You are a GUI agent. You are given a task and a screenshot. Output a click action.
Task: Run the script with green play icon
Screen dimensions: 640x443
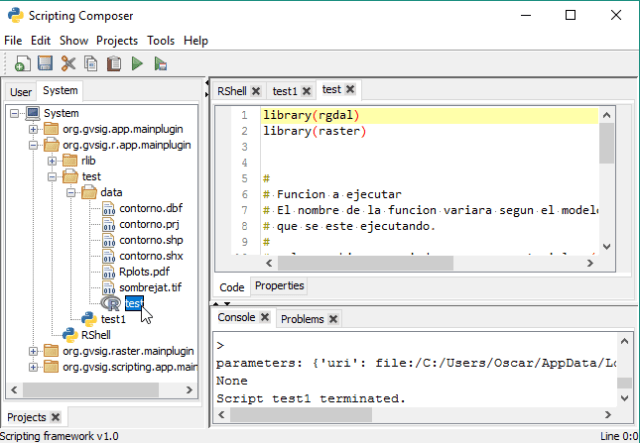[x=137, y=64]
